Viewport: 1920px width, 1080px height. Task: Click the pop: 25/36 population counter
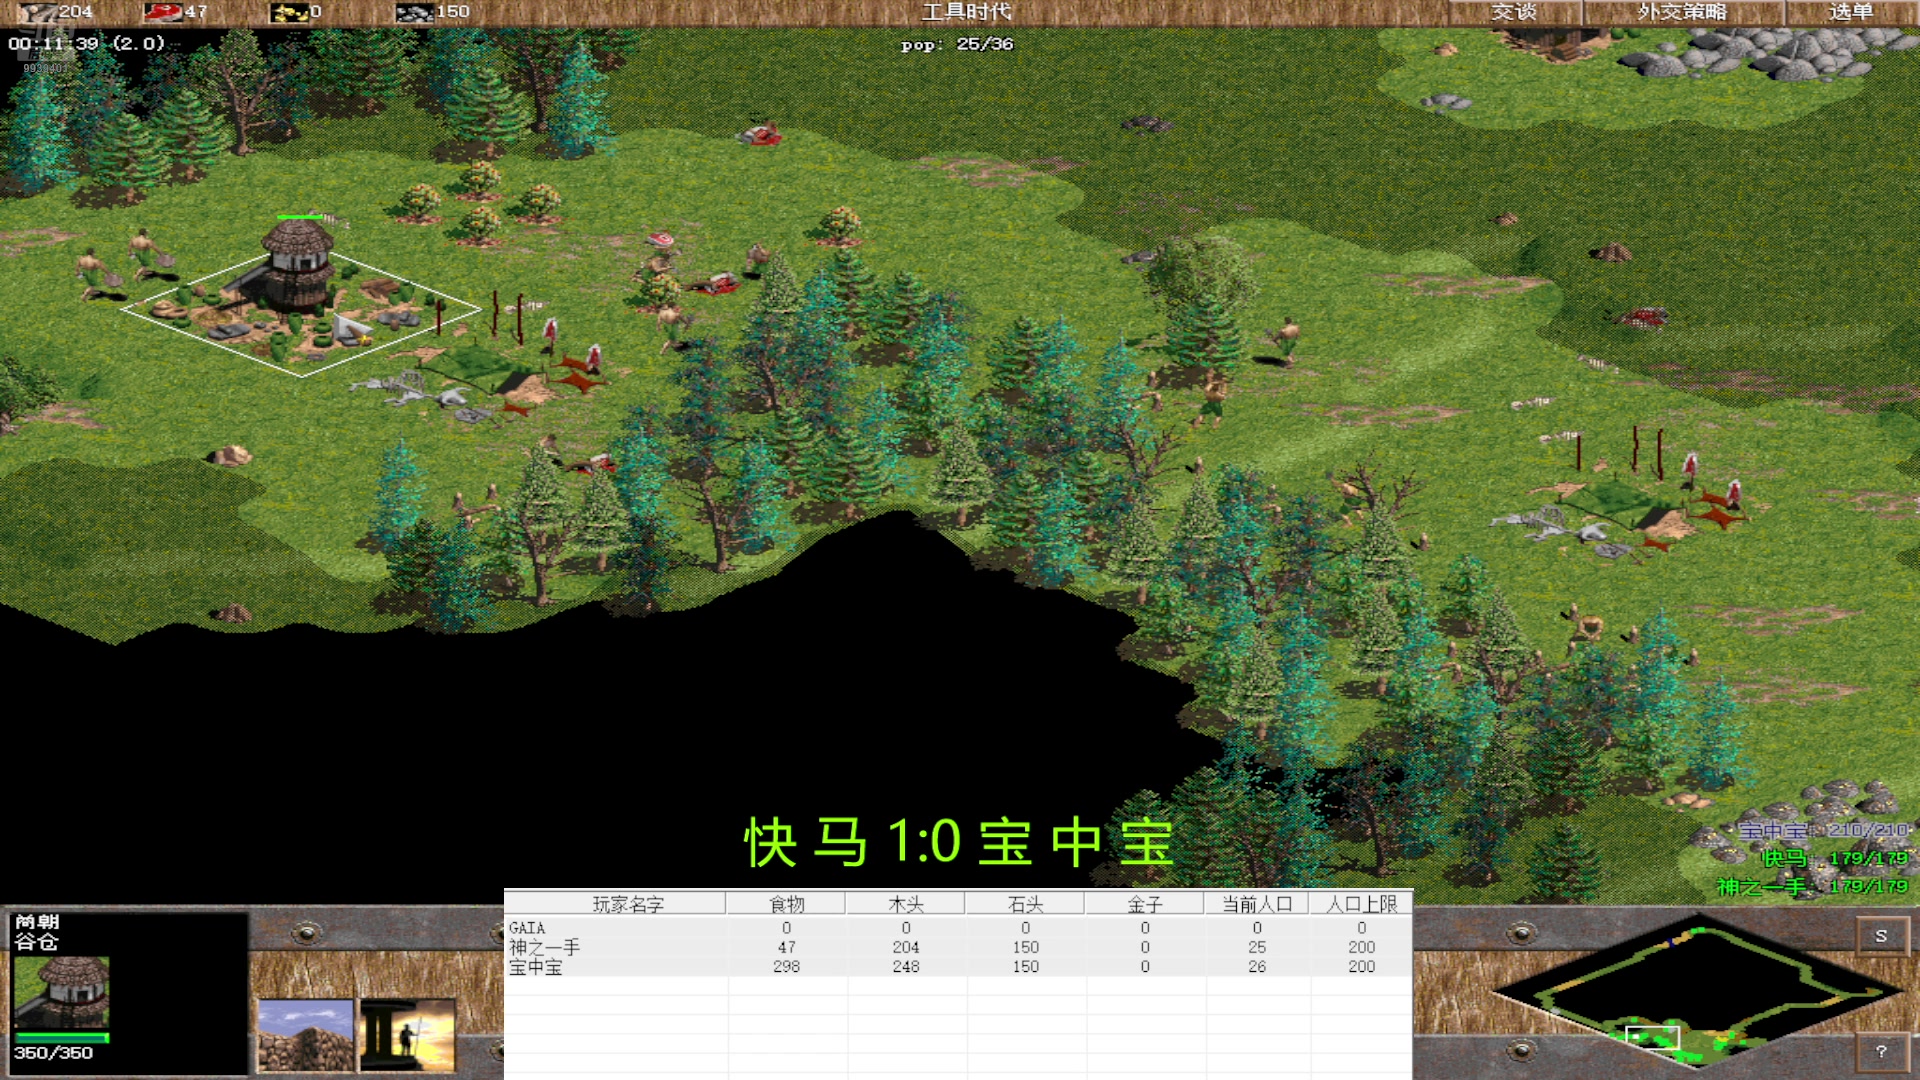tap(957, 44)
